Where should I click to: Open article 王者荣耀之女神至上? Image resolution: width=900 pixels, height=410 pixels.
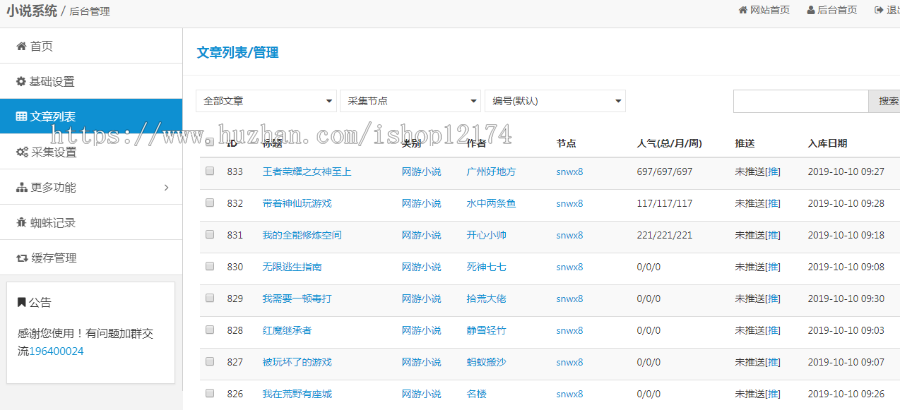(307, 171)
